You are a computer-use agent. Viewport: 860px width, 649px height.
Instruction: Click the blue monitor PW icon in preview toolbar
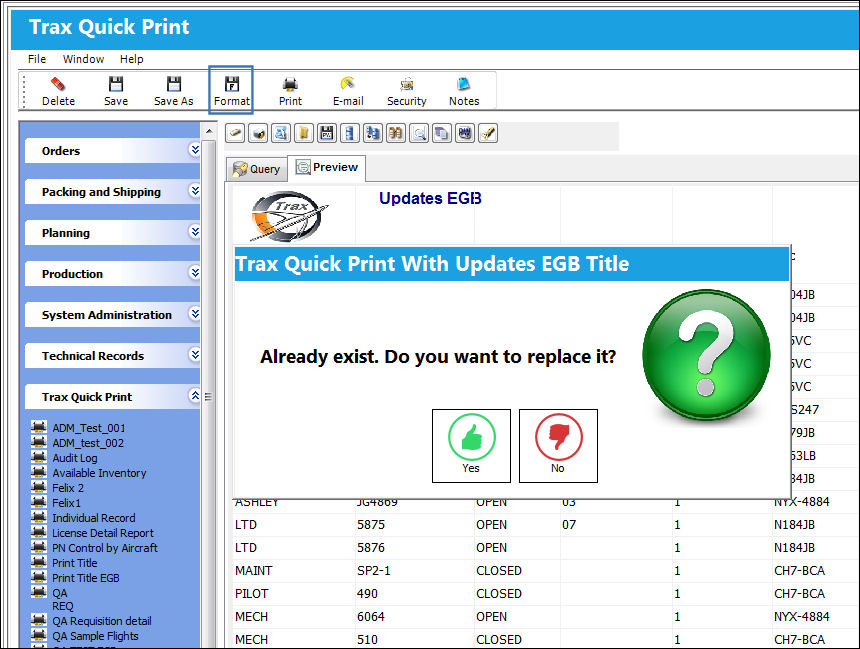[465, 133]
